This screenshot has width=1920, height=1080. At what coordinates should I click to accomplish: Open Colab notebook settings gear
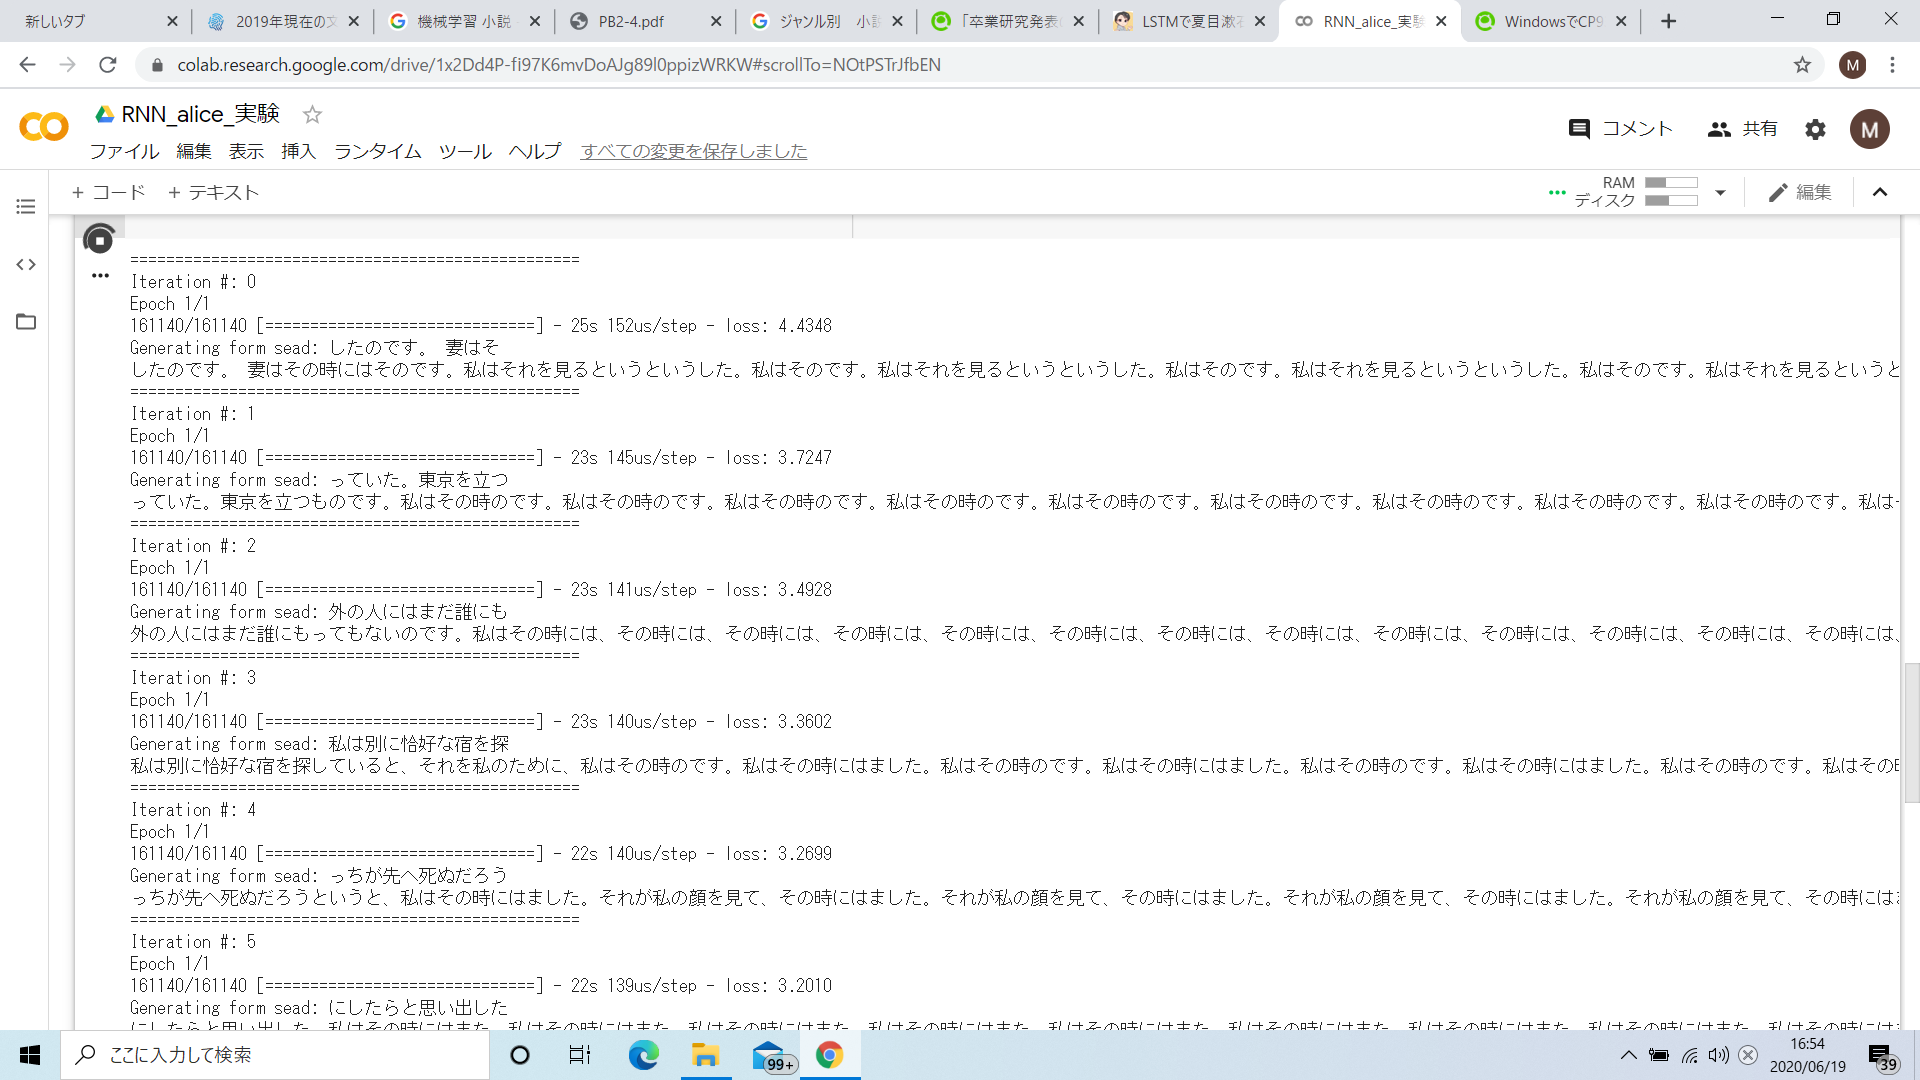[x=1816, y=129]
